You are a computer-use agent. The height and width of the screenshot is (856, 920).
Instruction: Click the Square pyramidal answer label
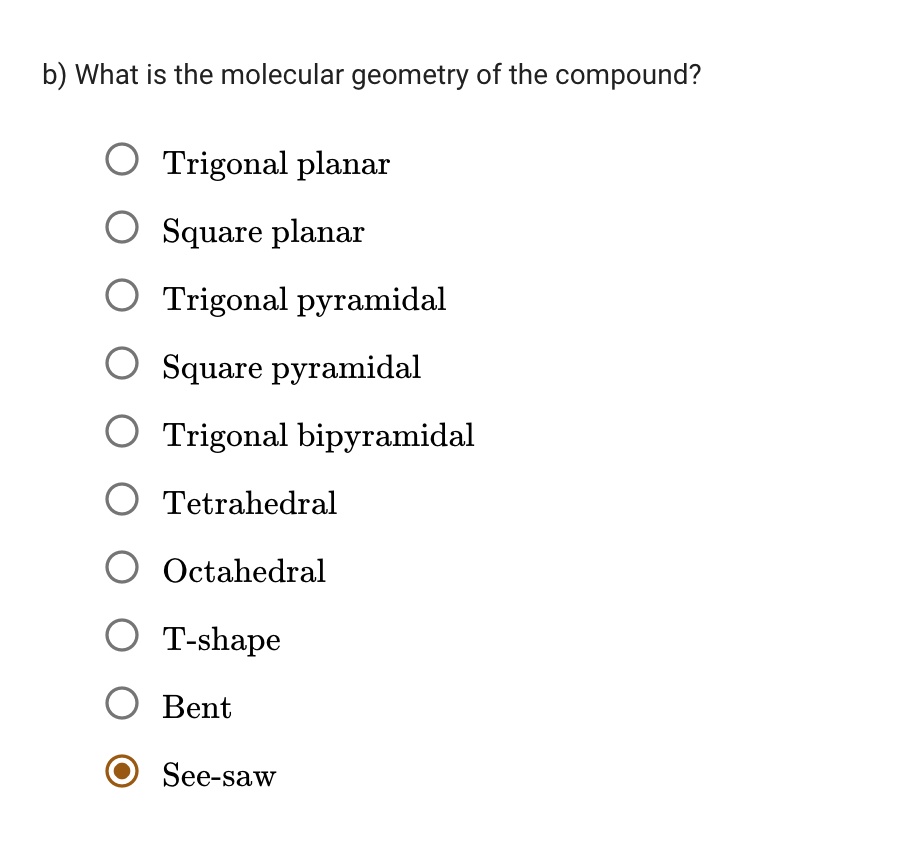pos(291,367)
